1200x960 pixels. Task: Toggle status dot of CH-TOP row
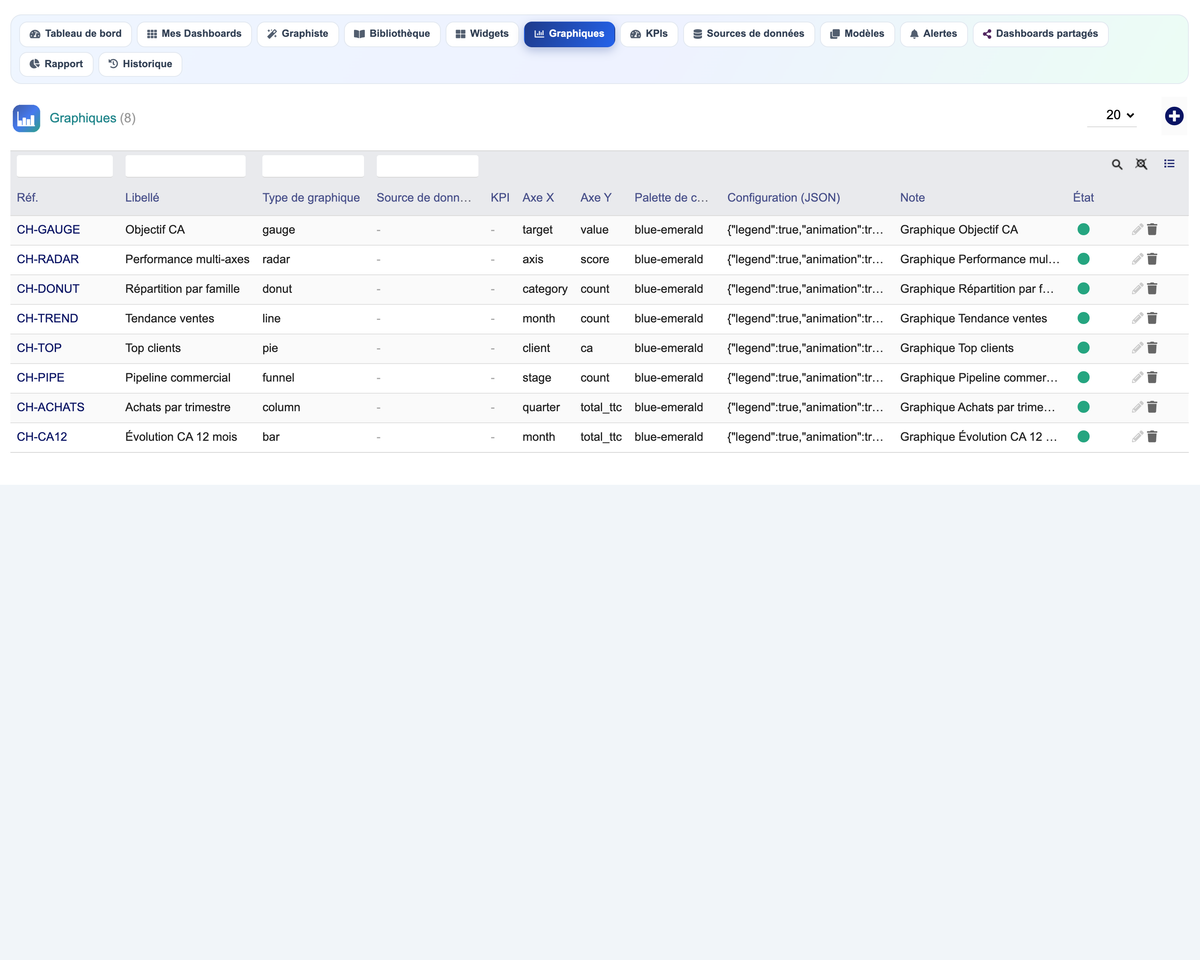click(1083, 348)
